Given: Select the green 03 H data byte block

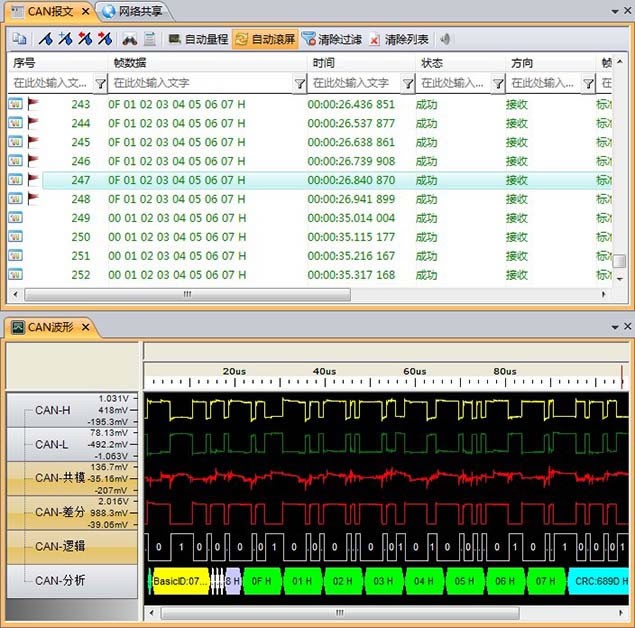Looking at the screenshot, I should click(x=383, y=580).
